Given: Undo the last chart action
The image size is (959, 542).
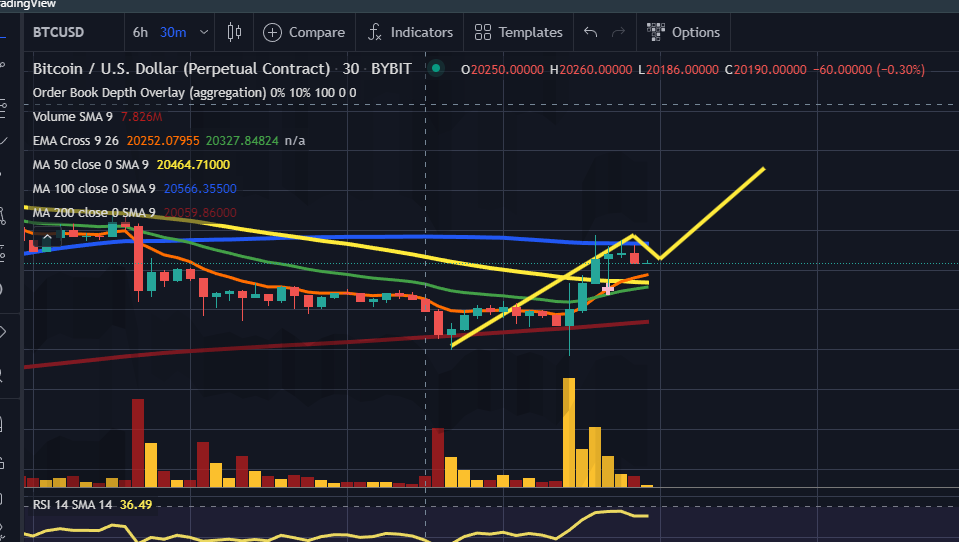Looking at the screenshot, I should [x=590, y=32].
